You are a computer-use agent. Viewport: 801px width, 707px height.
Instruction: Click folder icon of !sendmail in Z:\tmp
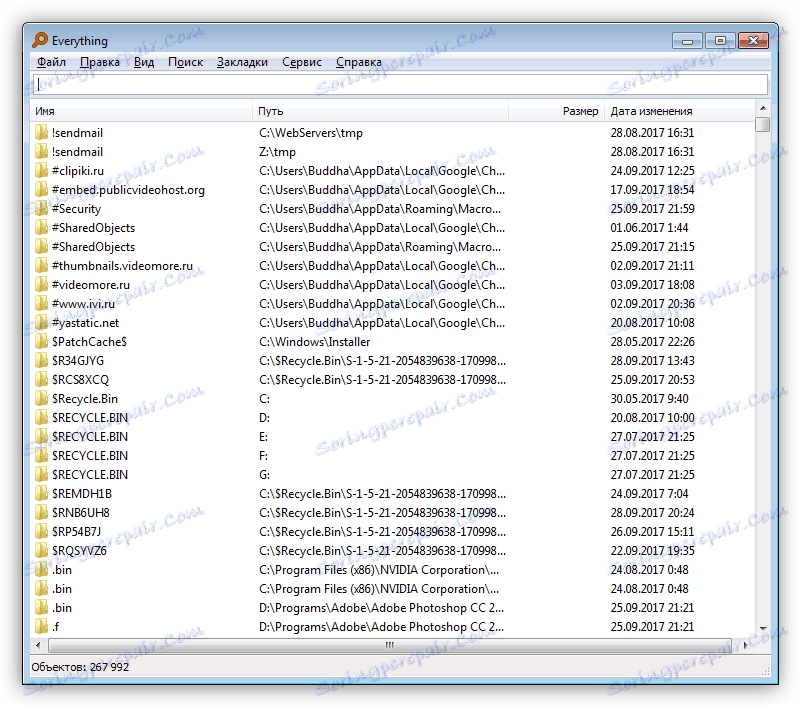[x=41, y=152]
